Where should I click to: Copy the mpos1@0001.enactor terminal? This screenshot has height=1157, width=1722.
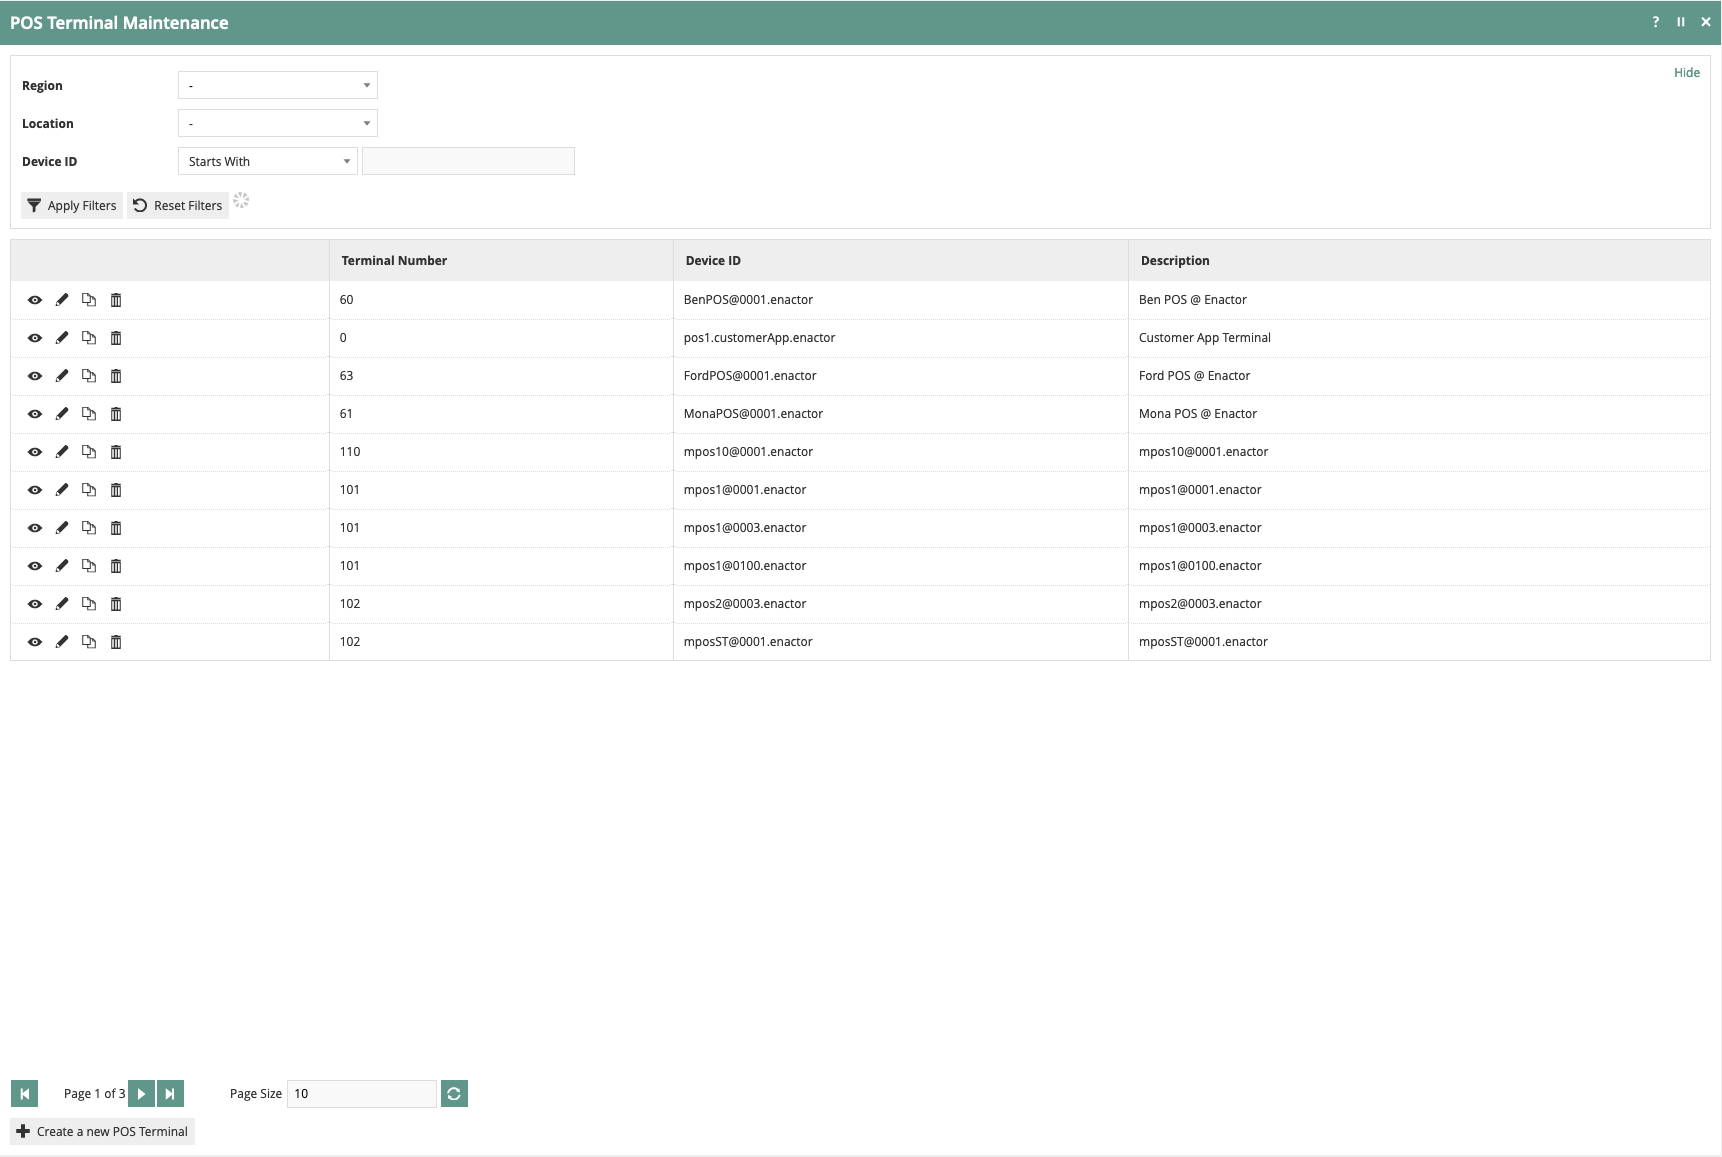point(89,490)
